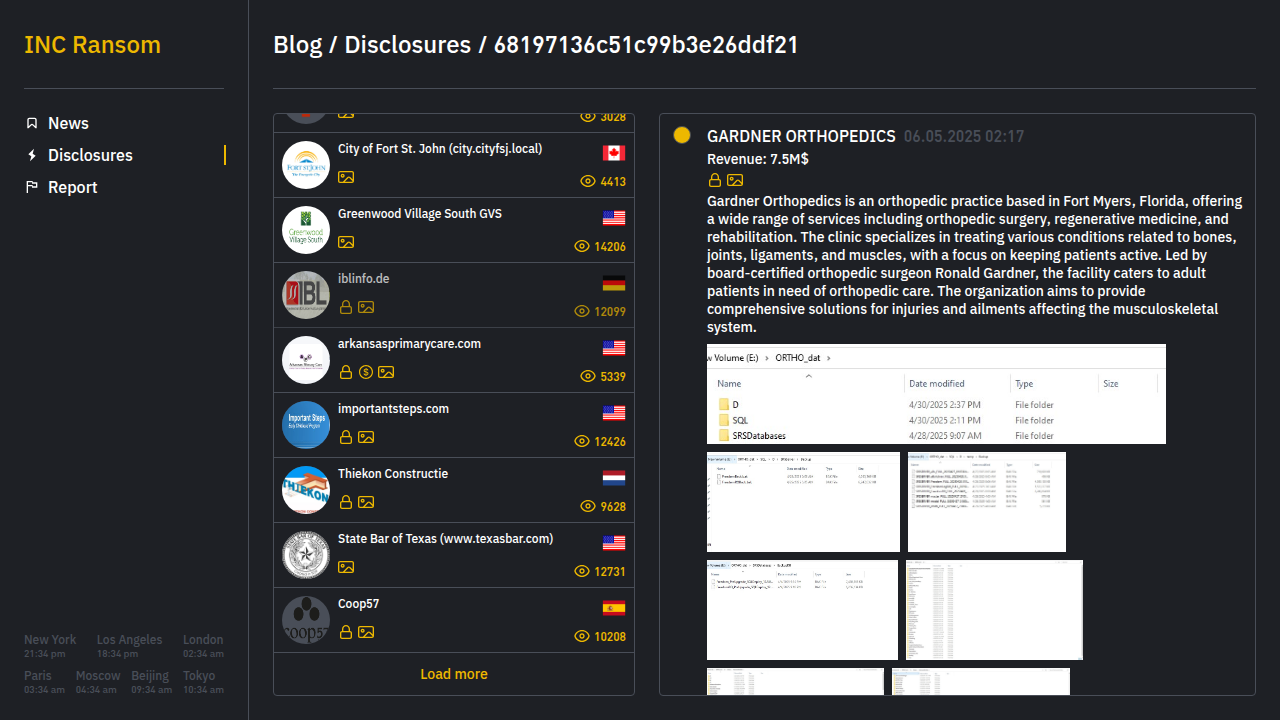Click the image icon under Greenwood Village South
Screen dimensions: 1280x720
346,242
